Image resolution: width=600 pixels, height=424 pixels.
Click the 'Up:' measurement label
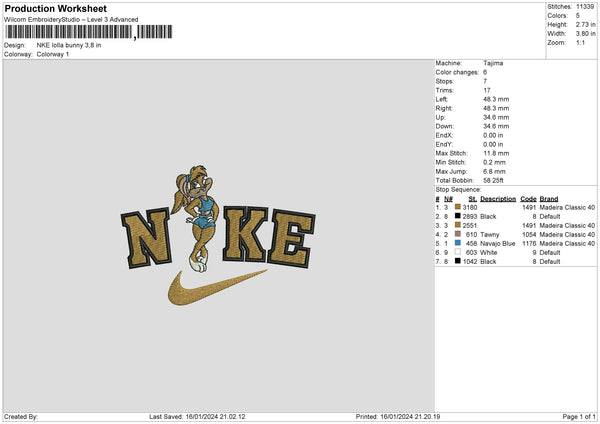coord(440,117)
